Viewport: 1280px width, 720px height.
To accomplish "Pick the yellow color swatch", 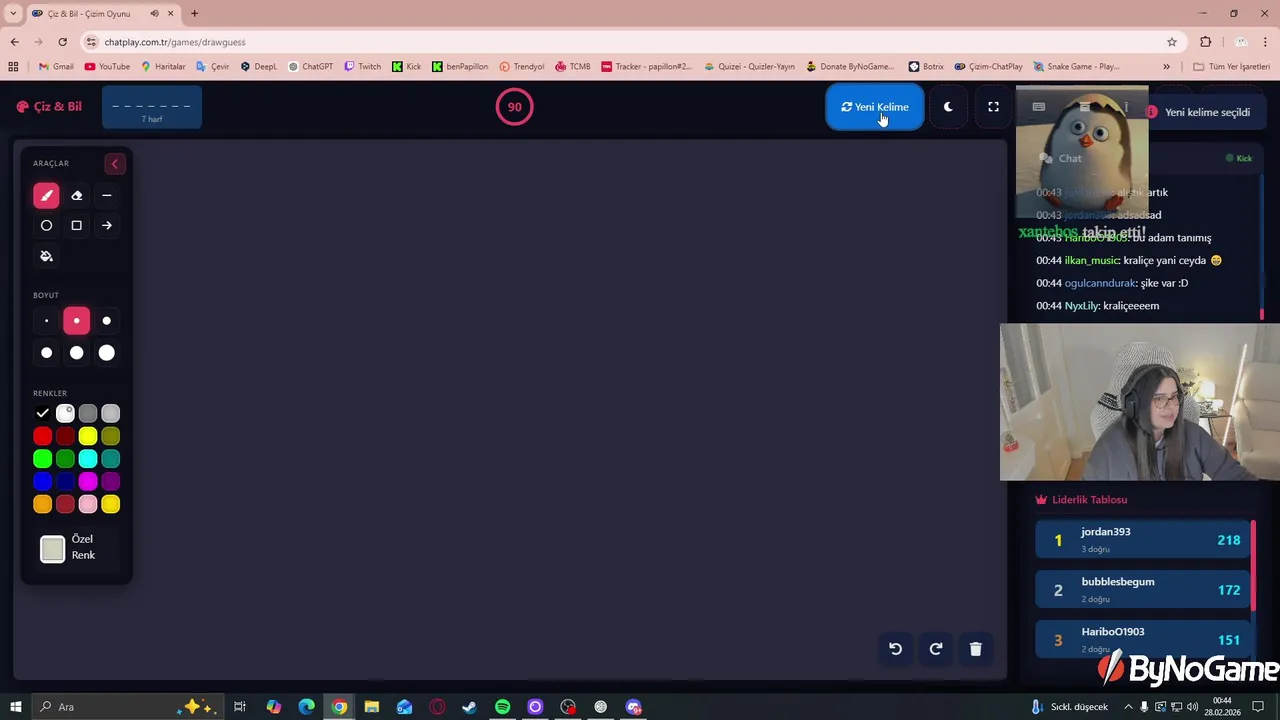I will [x=88, y=436].
